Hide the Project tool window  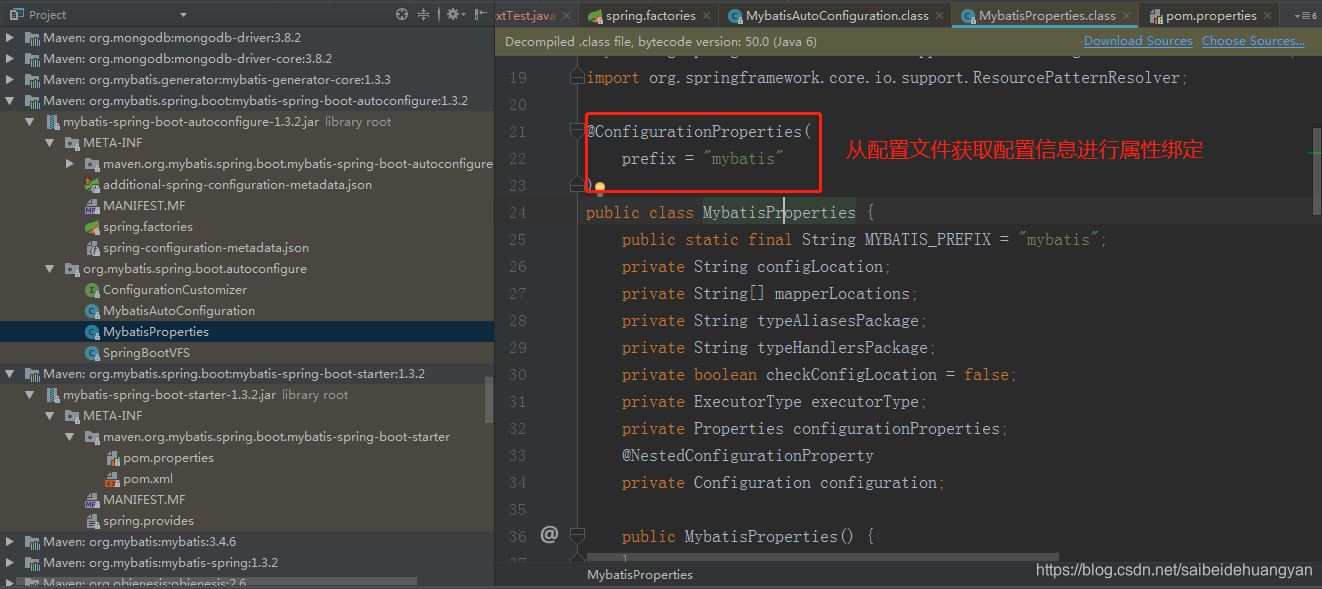pyautogui.click(x=481, y=14)
